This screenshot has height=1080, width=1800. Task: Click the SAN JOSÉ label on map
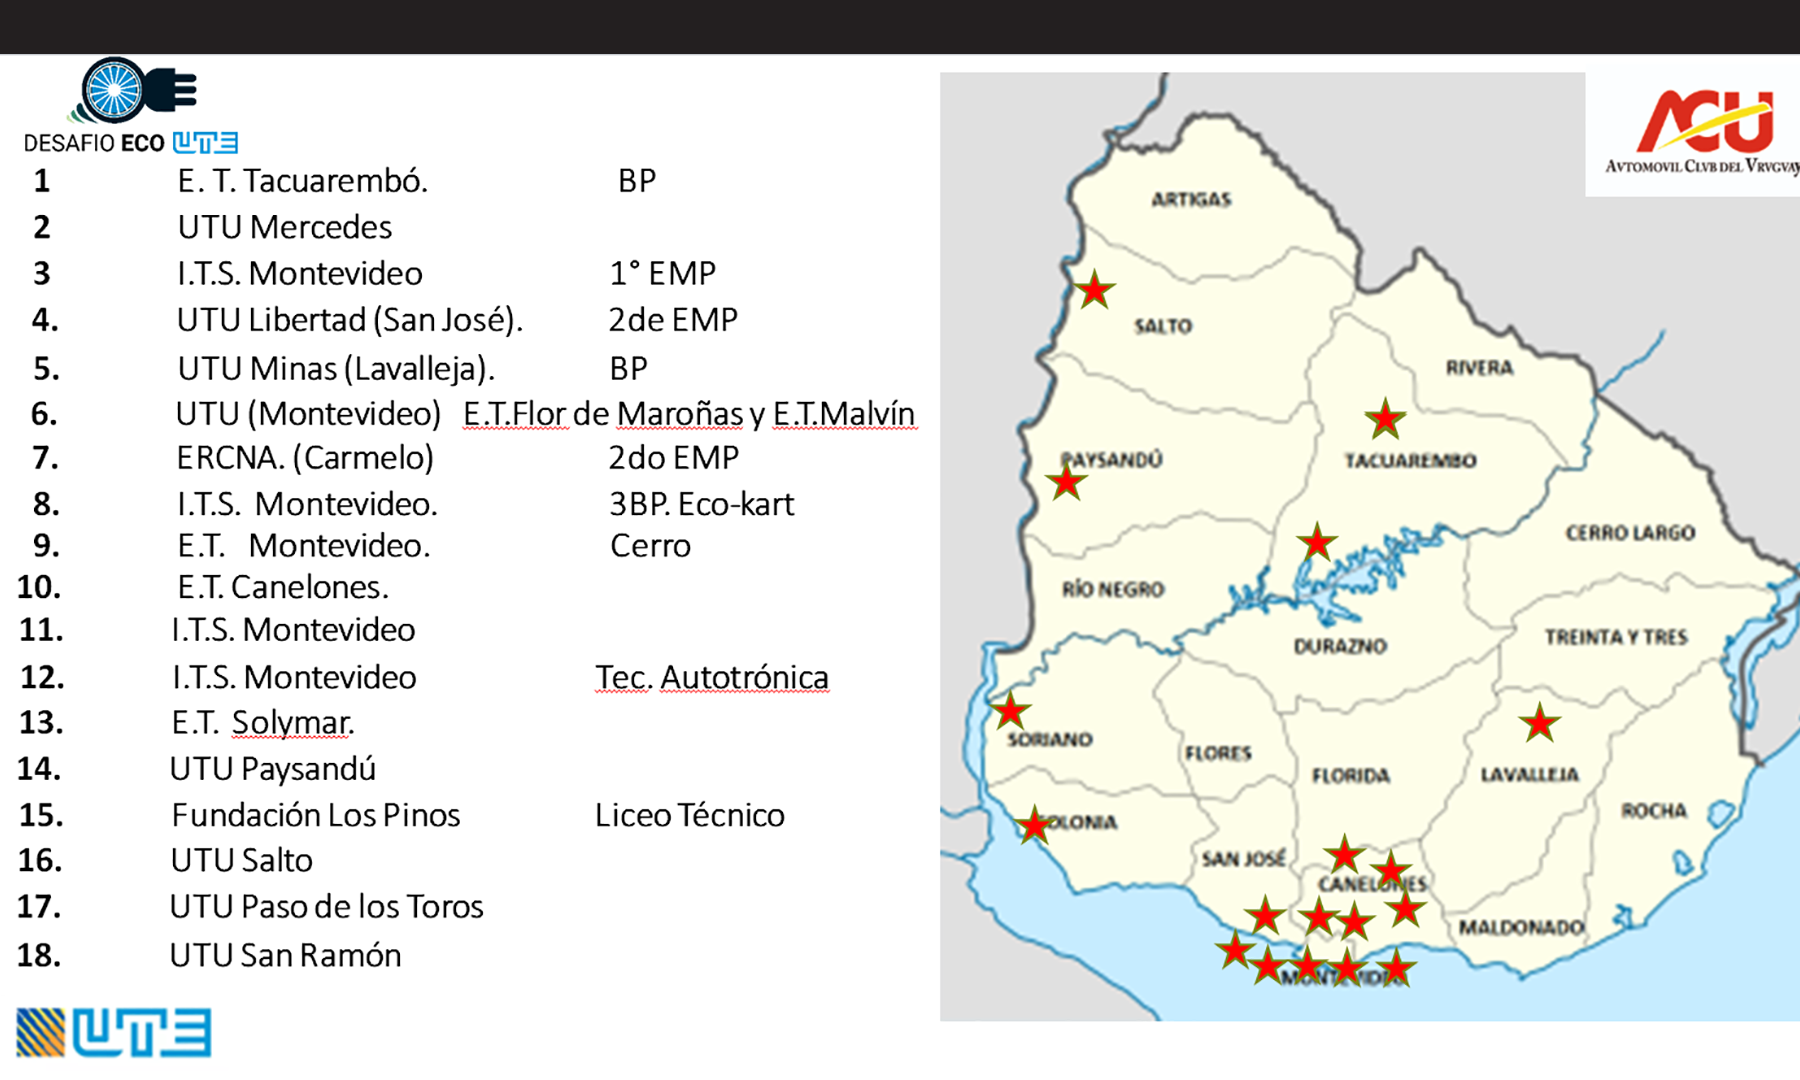pyautogui.click(x=1243, y=859)
